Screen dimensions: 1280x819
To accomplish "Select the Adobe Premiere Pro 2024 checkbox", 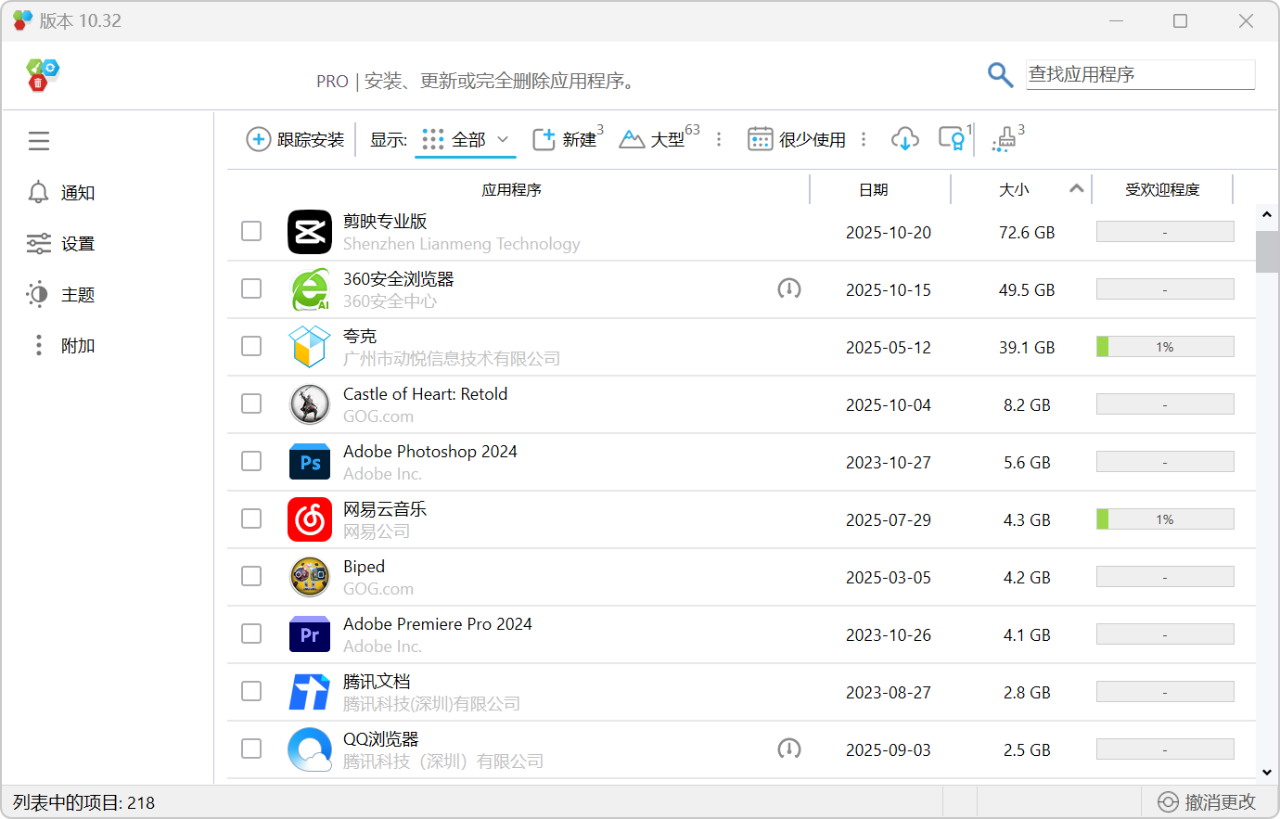I will [251, 633].
